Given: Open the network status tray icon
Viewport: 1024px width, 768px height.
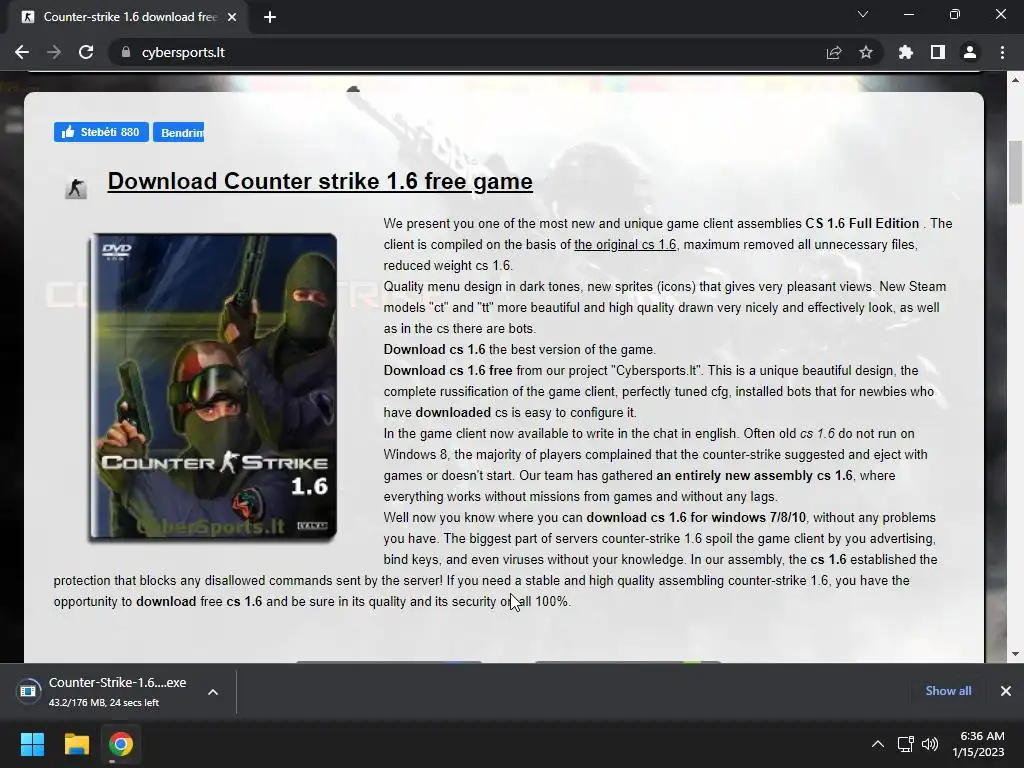Looking at the screenshot, I should pos(905,744).
